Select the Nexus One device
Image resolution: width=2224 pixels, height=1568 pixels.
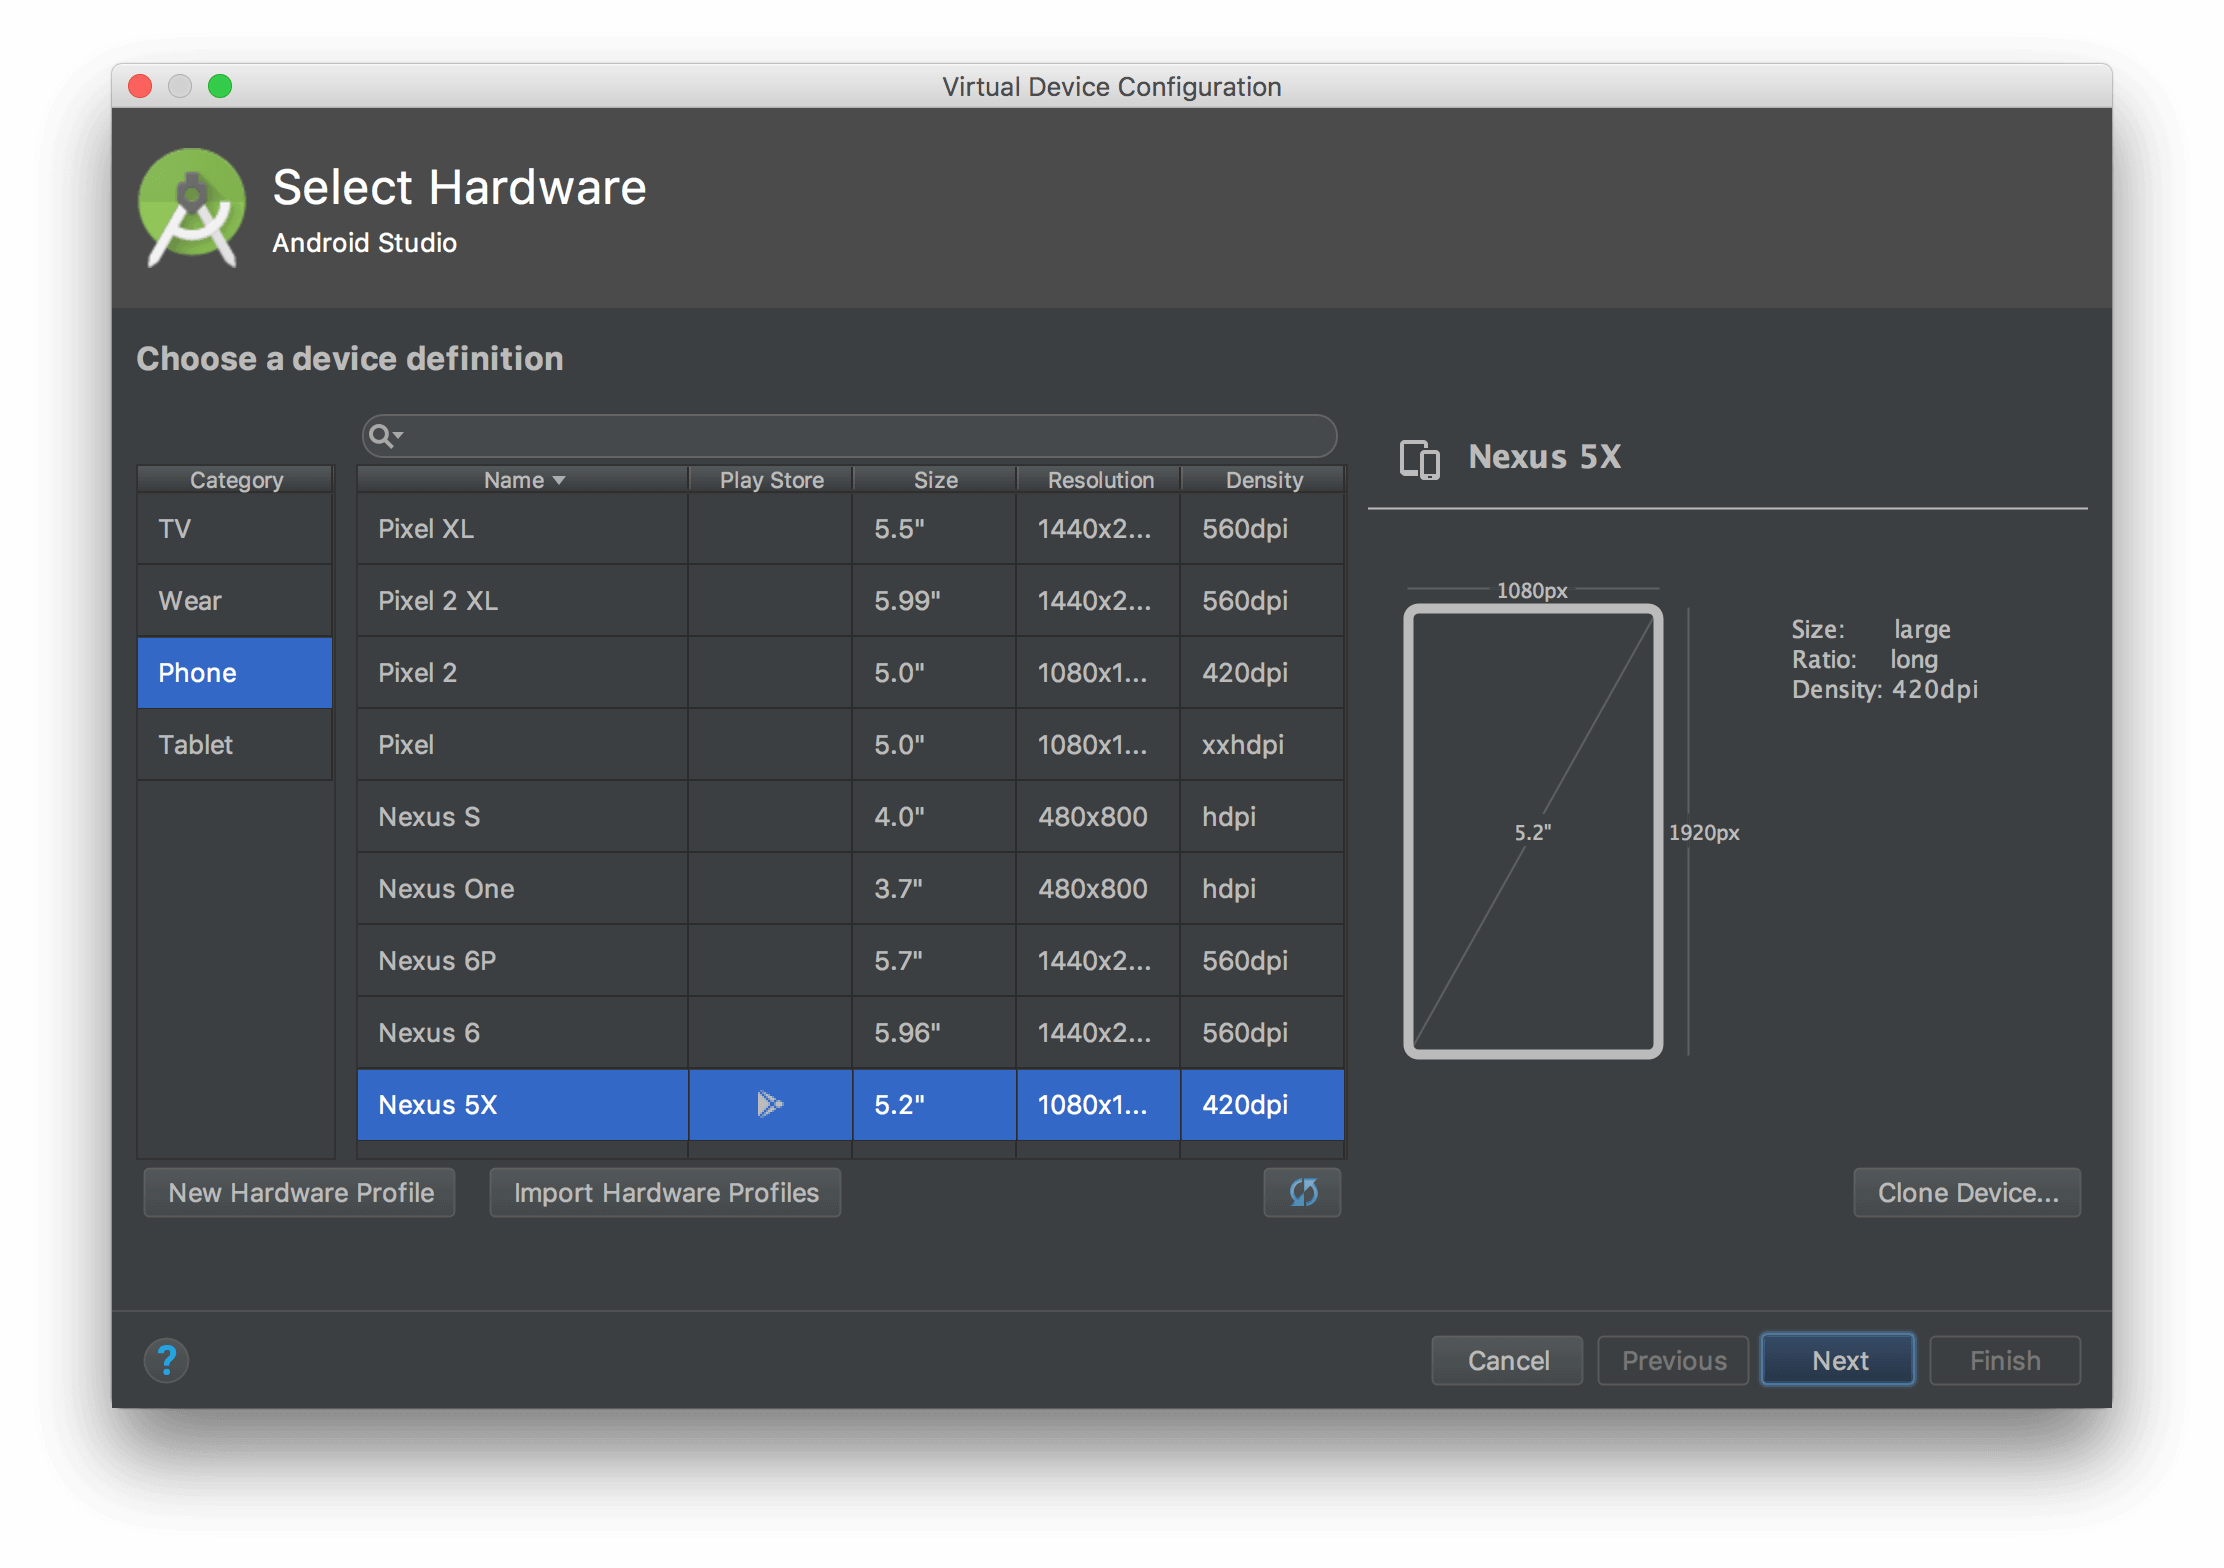pos(851,889)
